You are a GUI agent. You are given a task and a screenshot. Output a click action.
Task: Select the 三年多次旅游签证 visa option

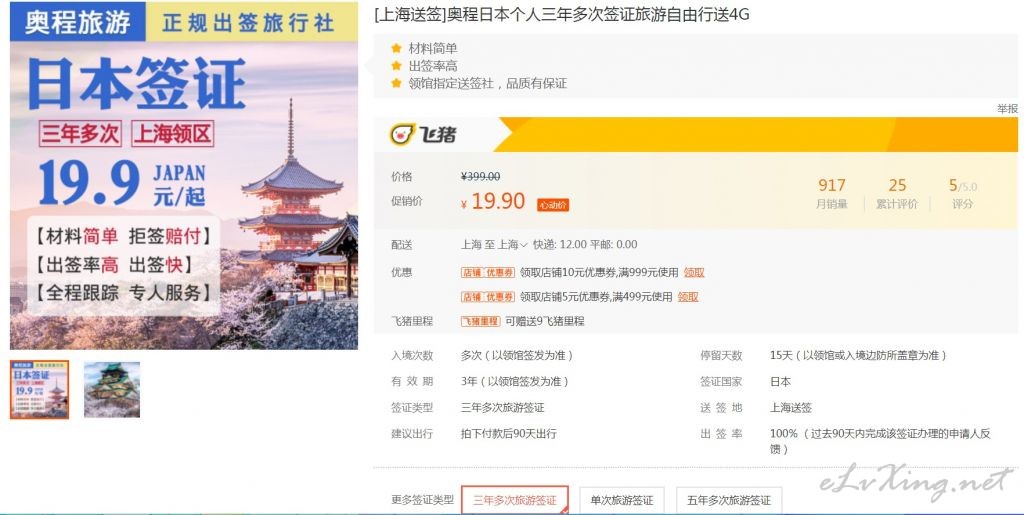point(515,500)
